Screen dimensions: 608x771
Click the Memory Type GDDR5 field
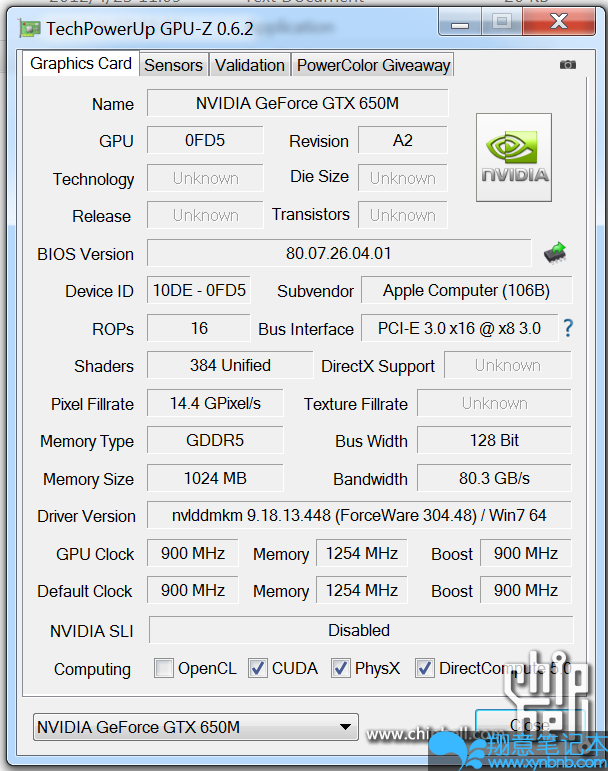click(x=215, y=440)
